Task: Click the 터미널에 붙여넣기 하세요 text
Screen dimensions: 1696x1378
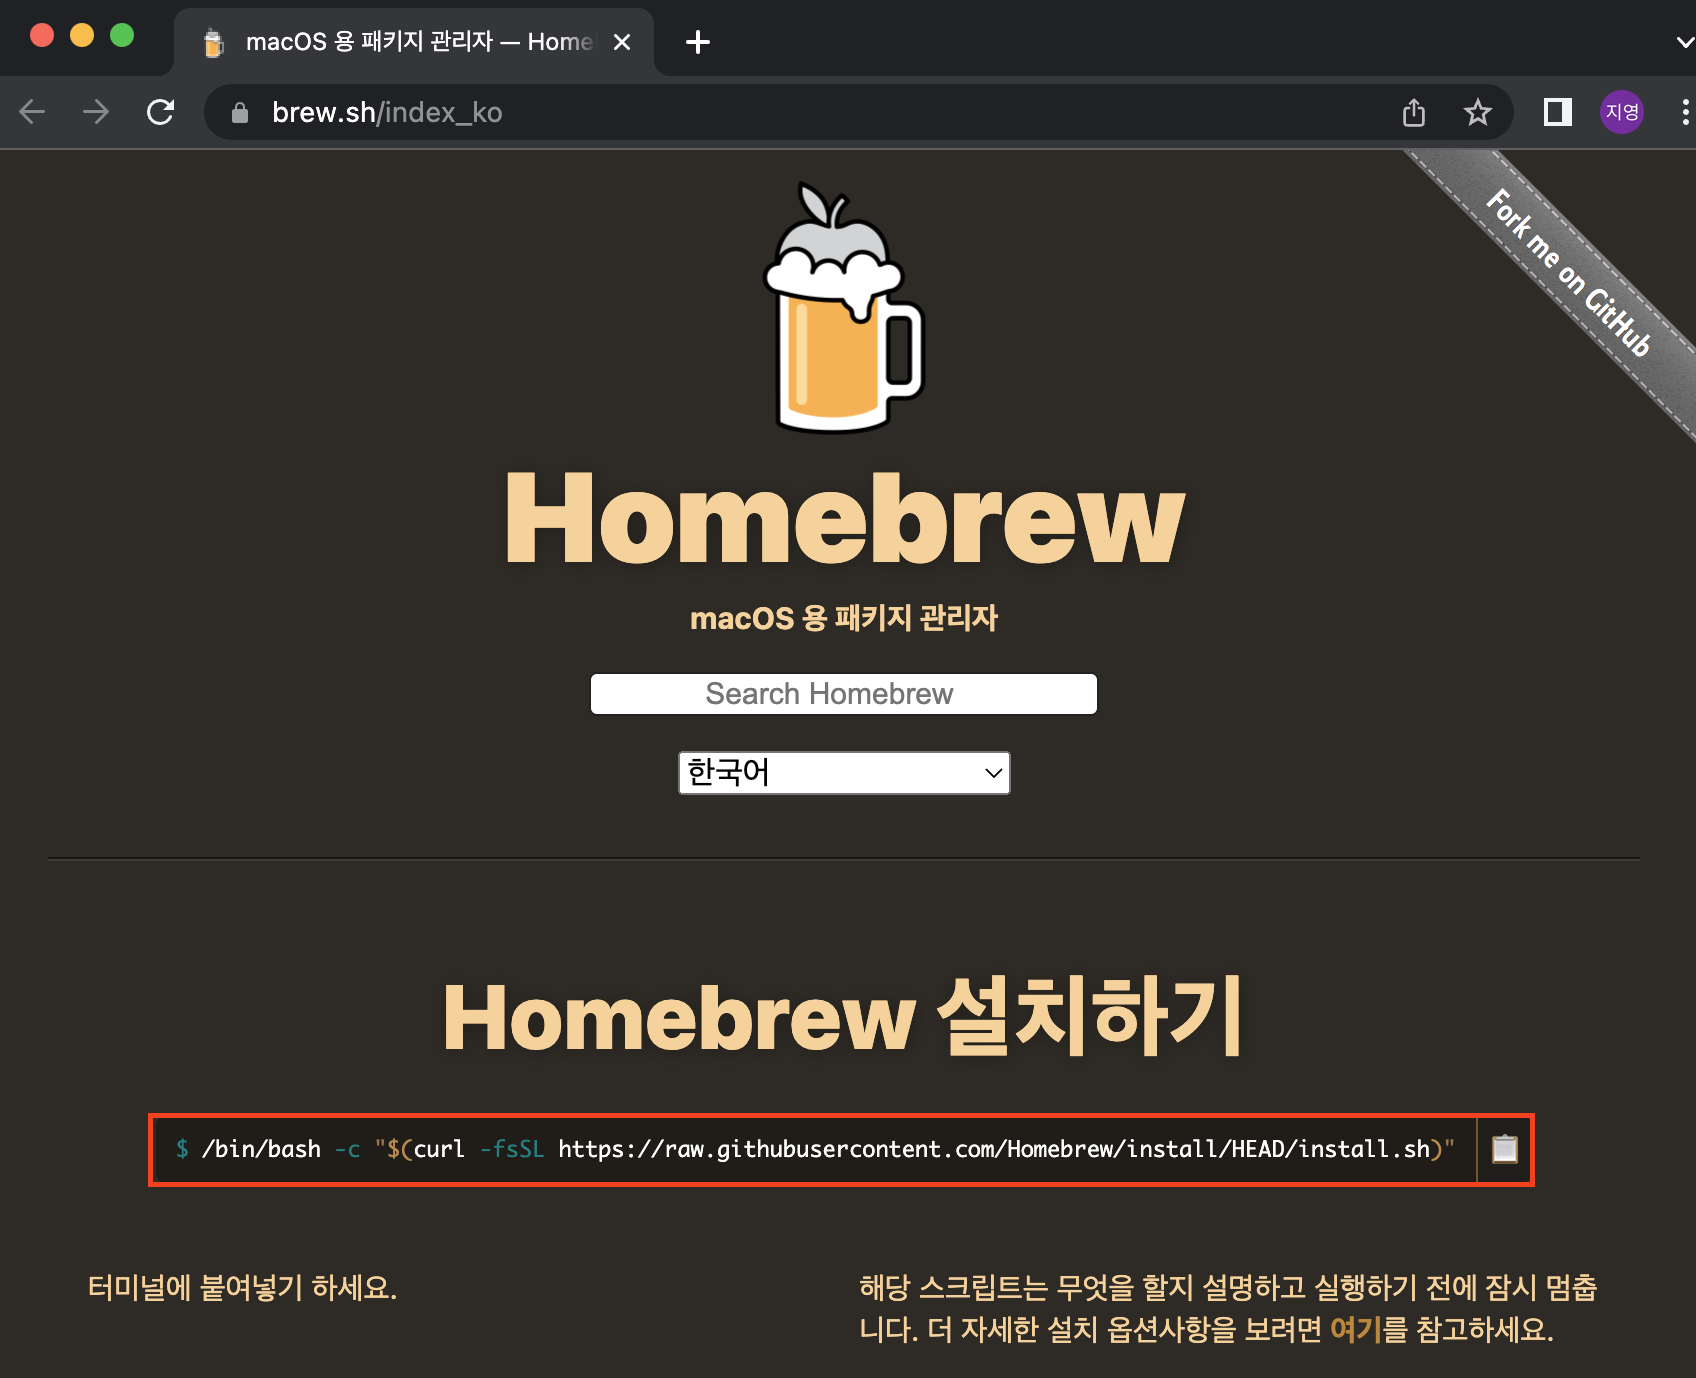Action: 243,1287
